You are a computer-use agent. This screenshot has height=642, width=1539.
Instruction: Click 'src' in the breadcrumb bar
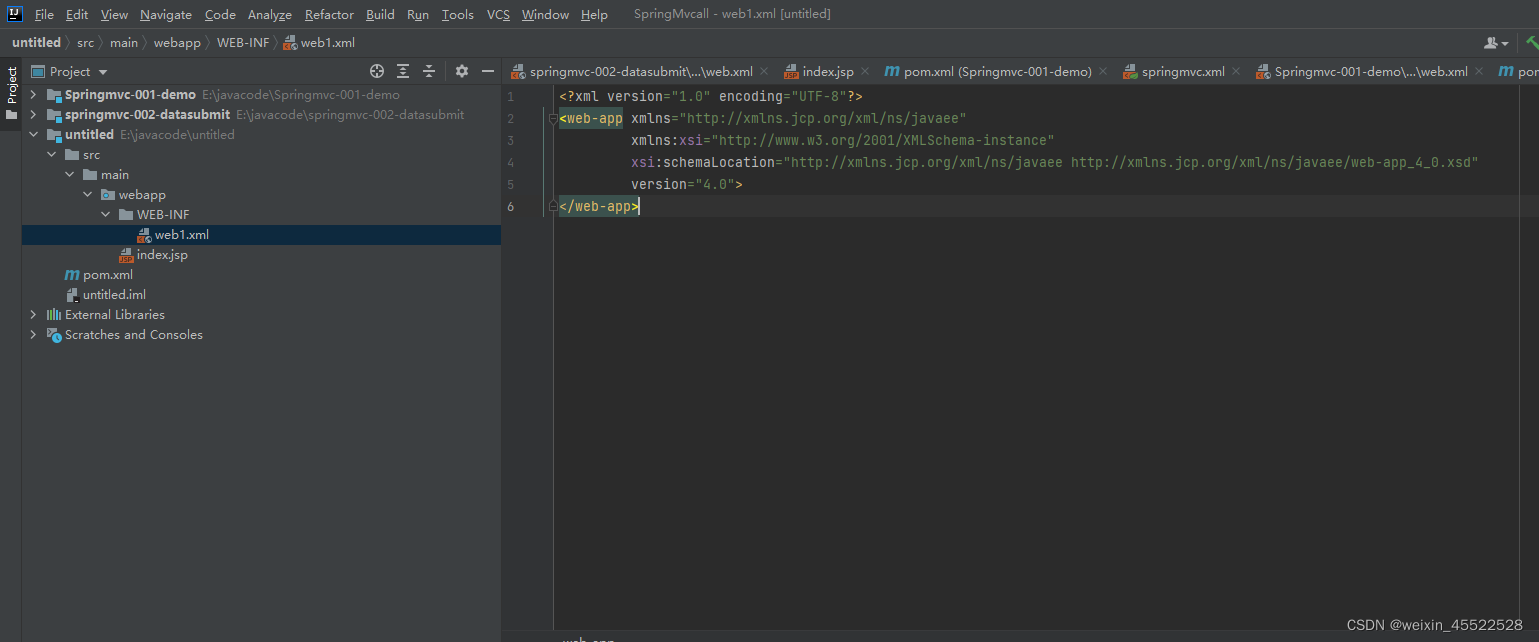point(85,43)
